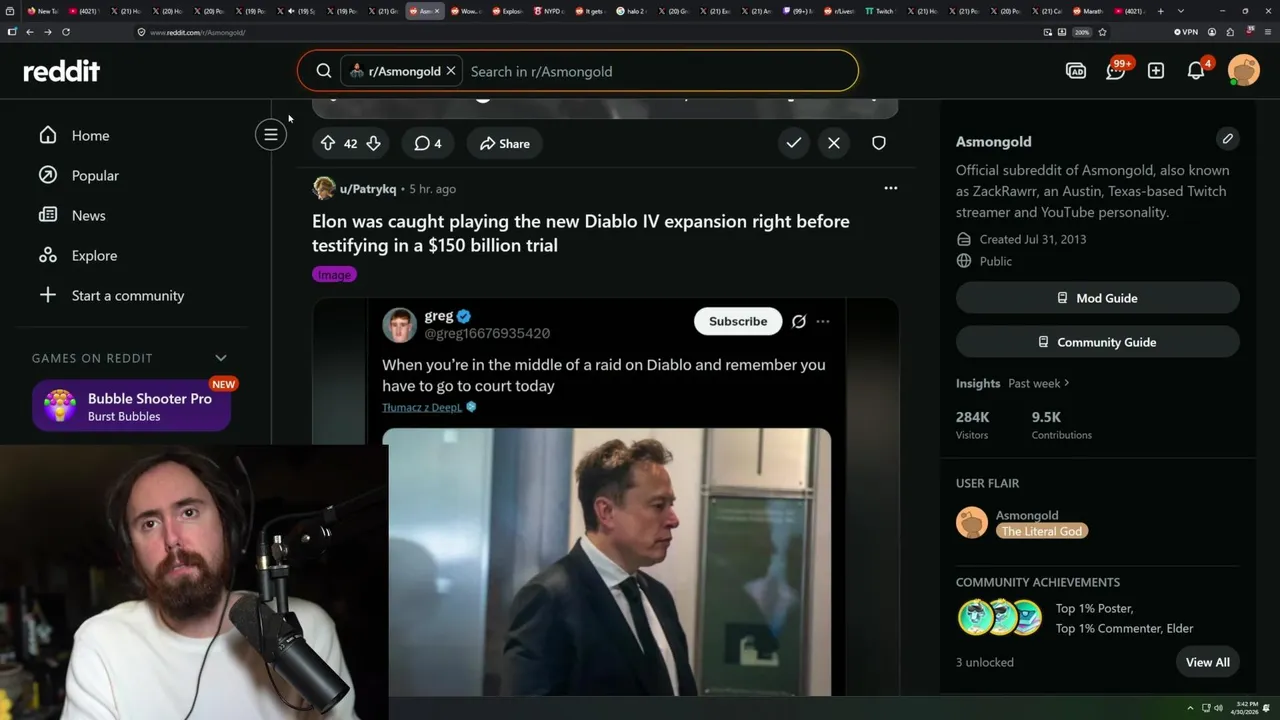Edit community details with pencil icon
1280x720 pixels.
click(x=1227, y=139)
